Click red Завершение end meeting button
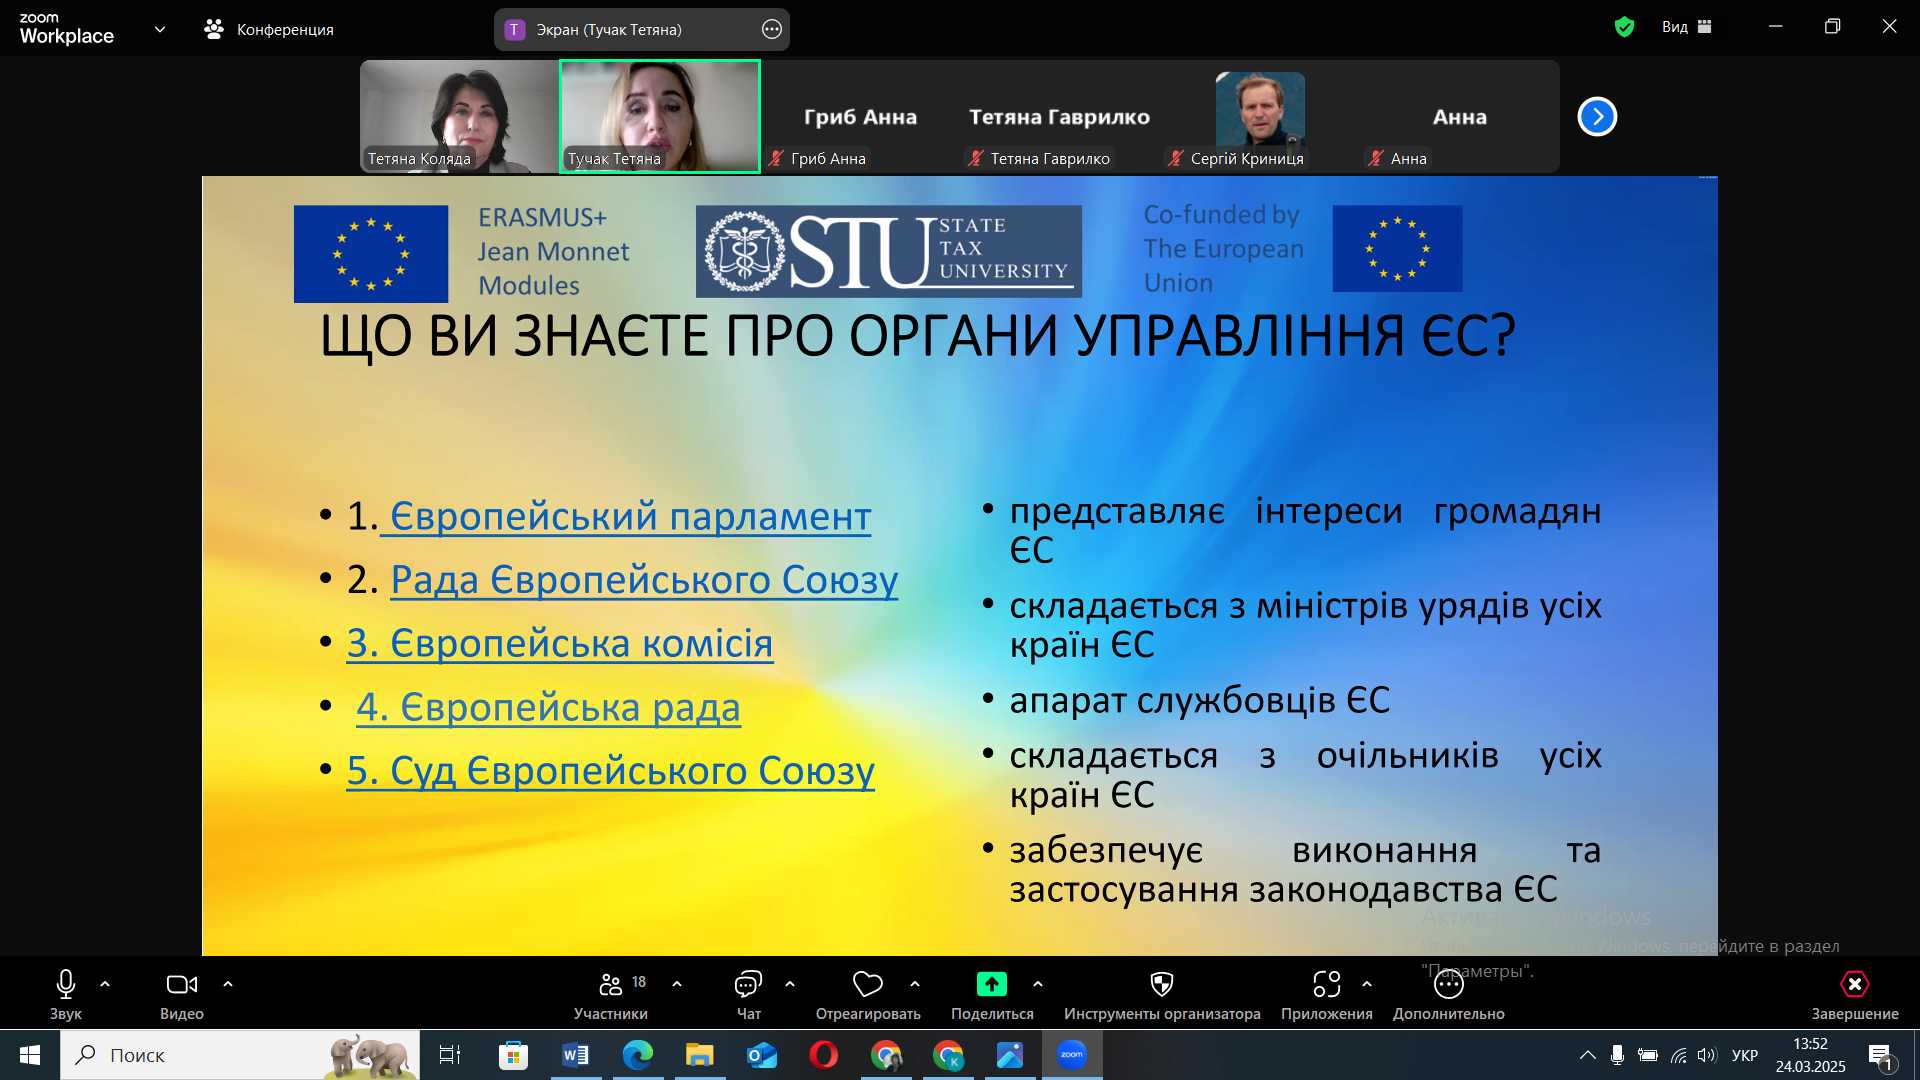This screenshot has height=1080, width=1920. point(1855,995)
